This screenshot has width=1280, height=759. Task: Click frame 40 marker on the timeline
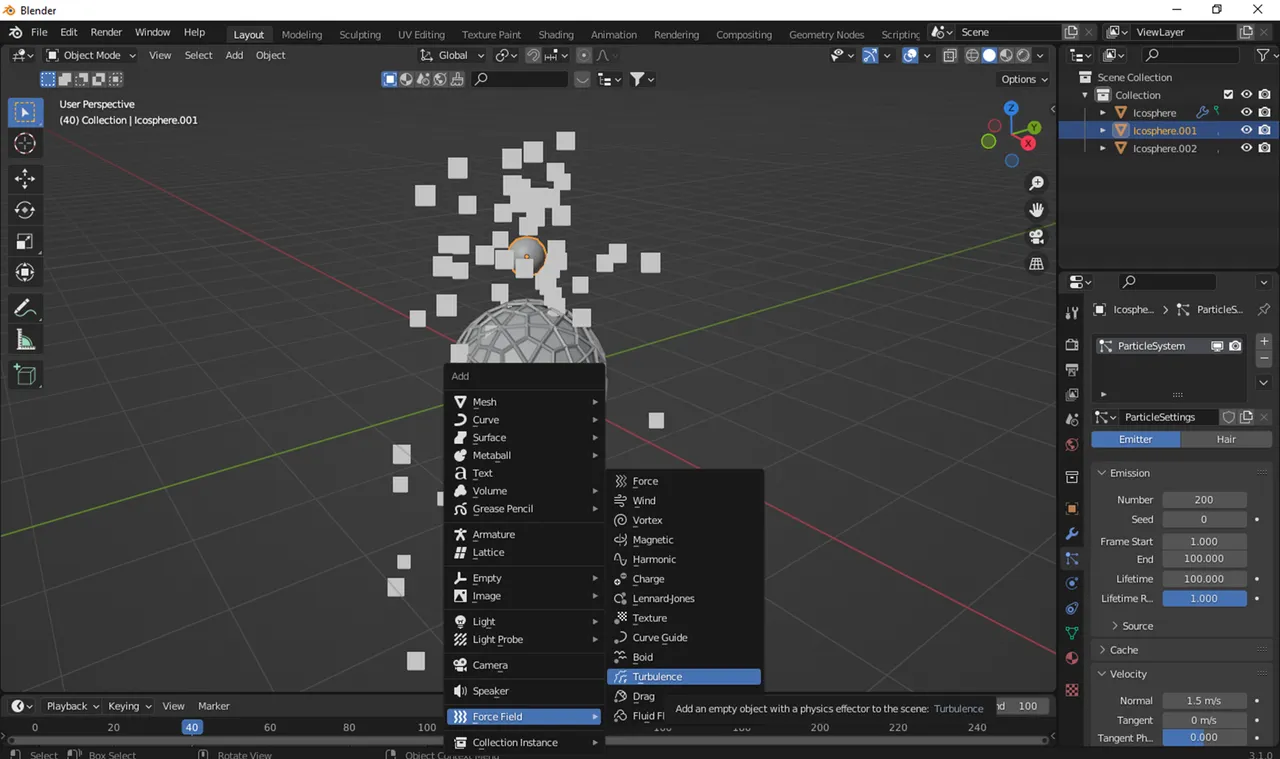192,727
